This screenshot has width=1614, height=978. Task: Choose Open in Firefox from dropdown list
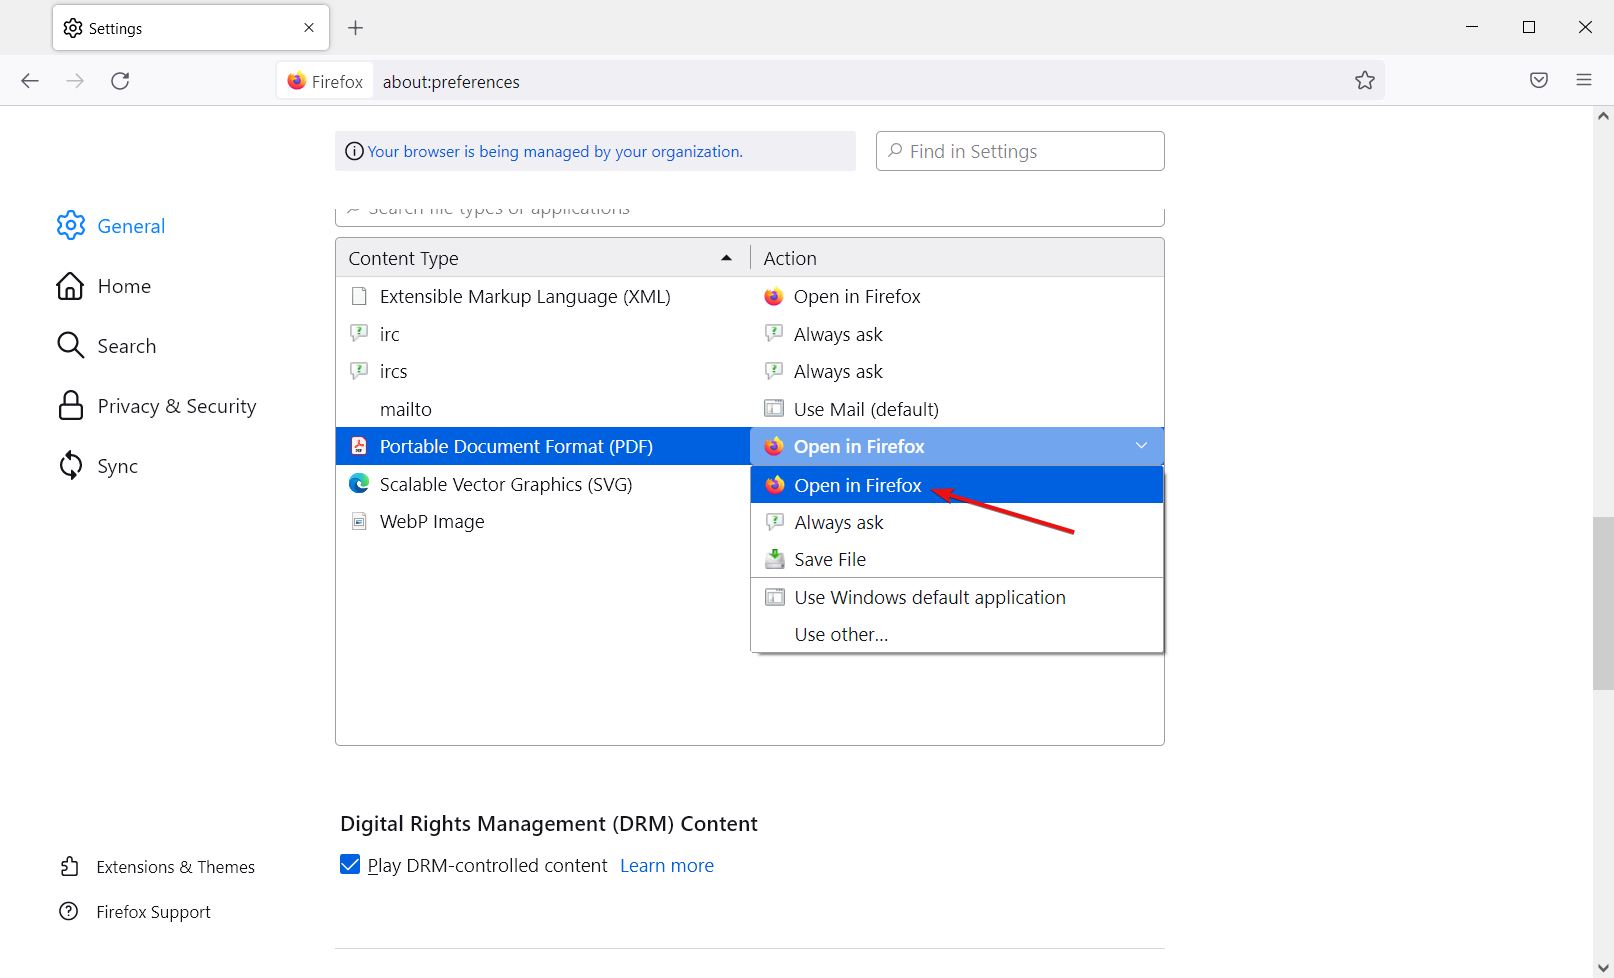click(x=957, y=485)
